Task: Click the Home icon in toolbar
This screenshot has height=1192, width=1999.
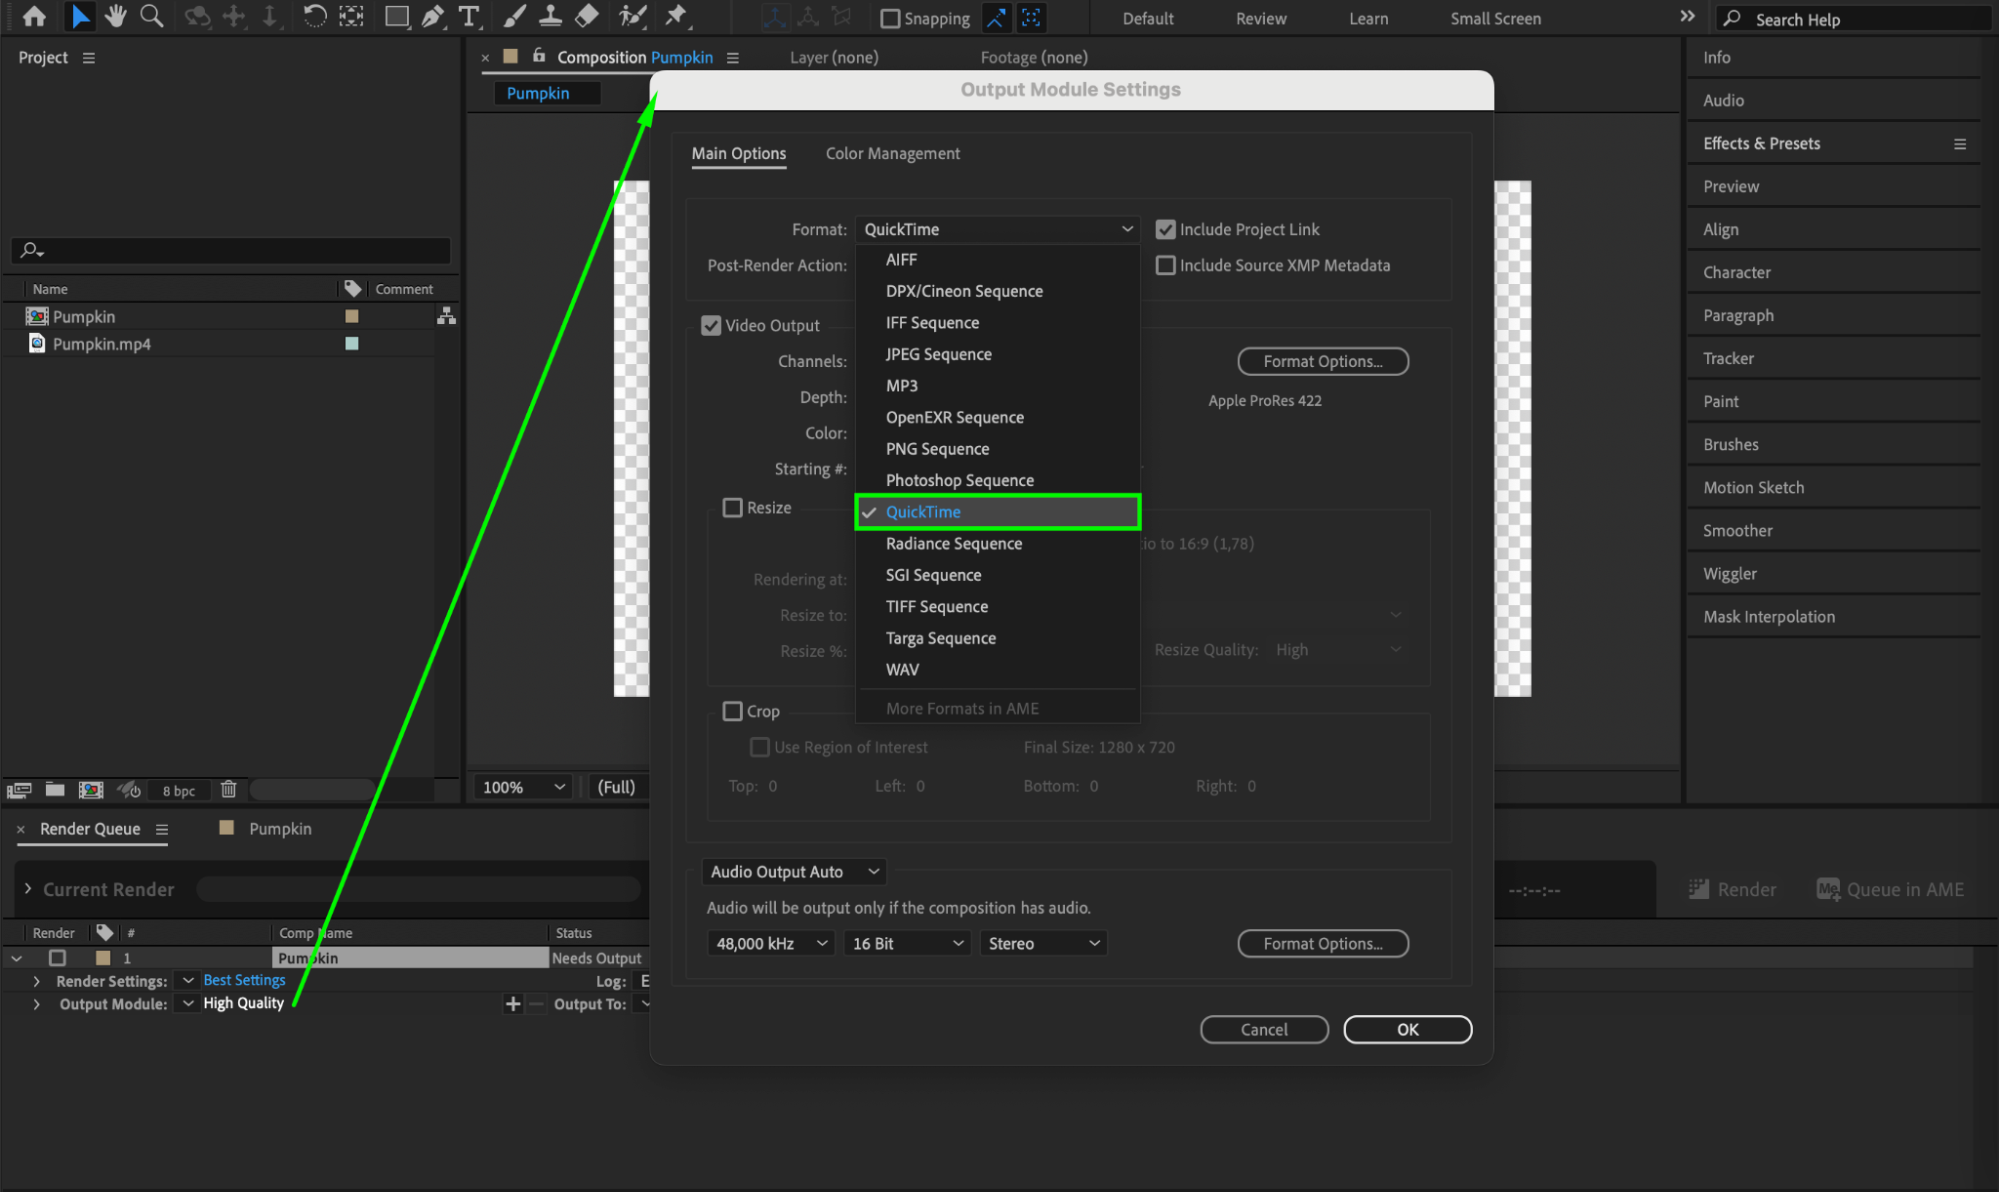Action: tap(34, 16)
